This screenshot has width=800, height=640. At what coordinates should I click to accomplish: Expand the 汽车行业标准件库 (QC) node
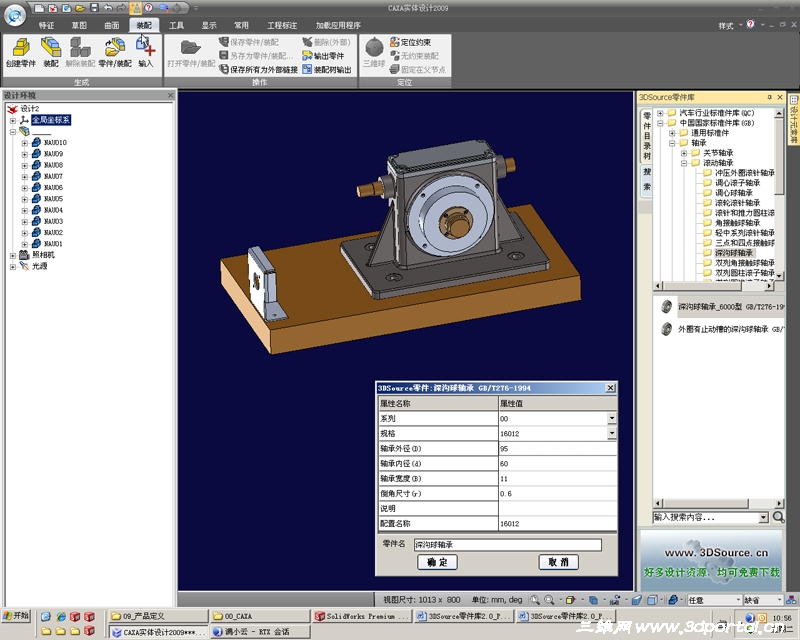coord(660,113)
